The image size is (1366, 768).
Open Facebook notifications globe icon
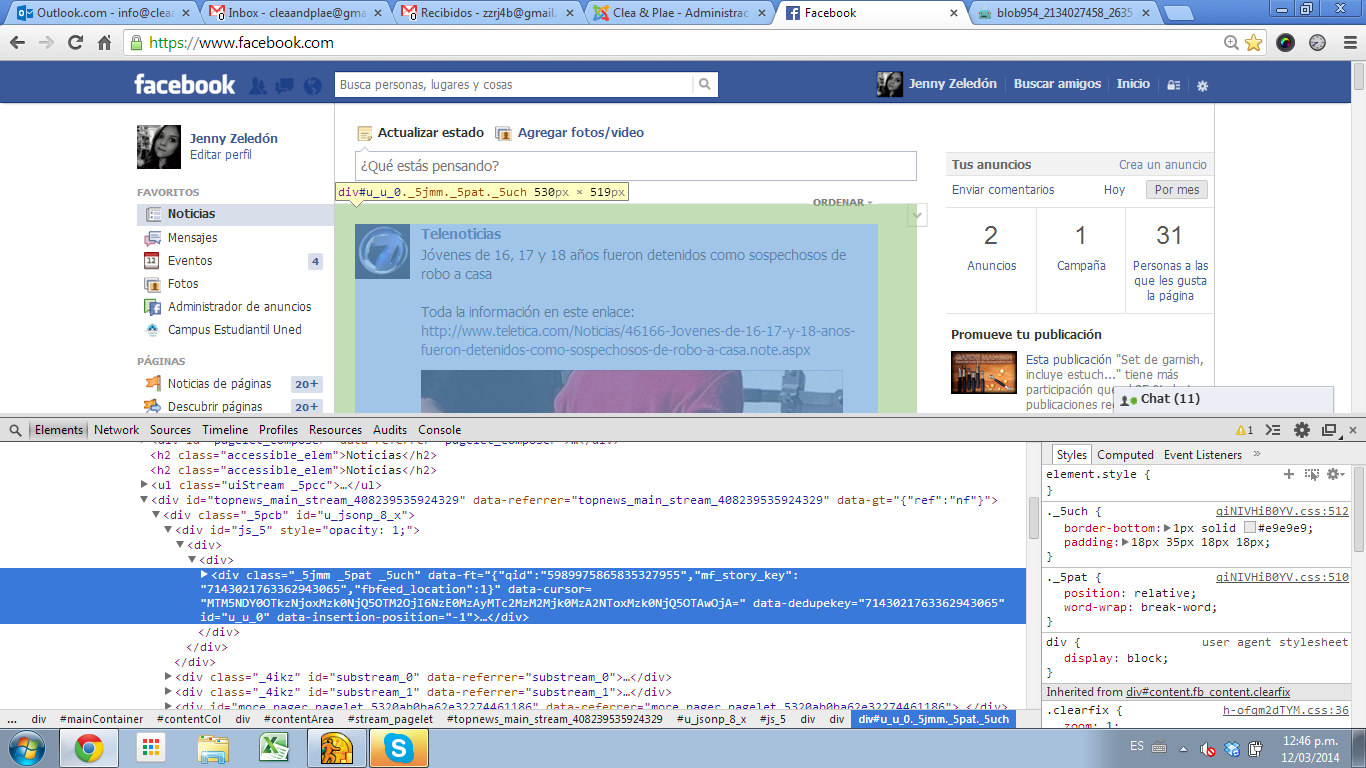[313, 86]
